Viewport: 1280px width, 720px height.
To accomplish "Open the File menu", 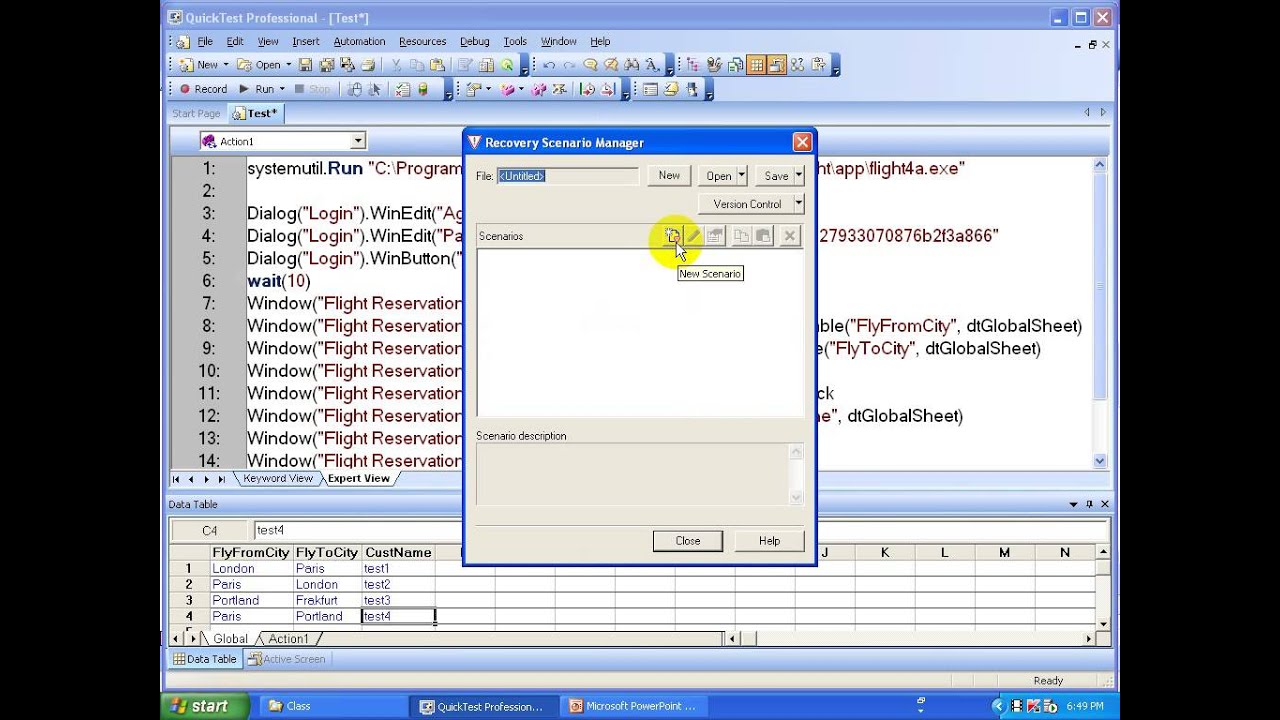I will tap(205, 42).
